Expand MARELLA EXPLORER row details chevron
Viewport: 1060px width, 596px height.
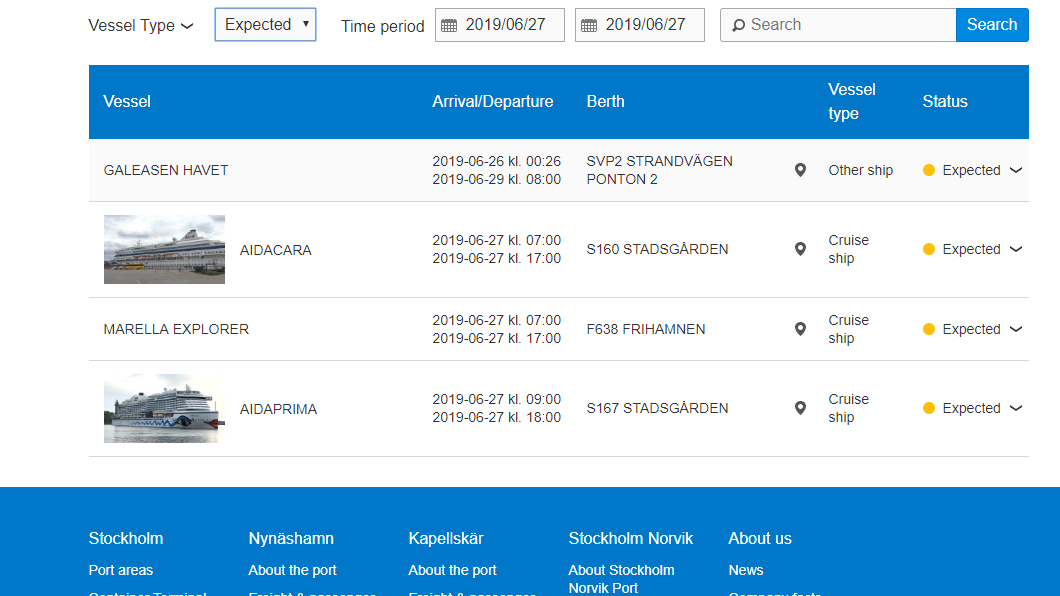[x=1016, y=329]
